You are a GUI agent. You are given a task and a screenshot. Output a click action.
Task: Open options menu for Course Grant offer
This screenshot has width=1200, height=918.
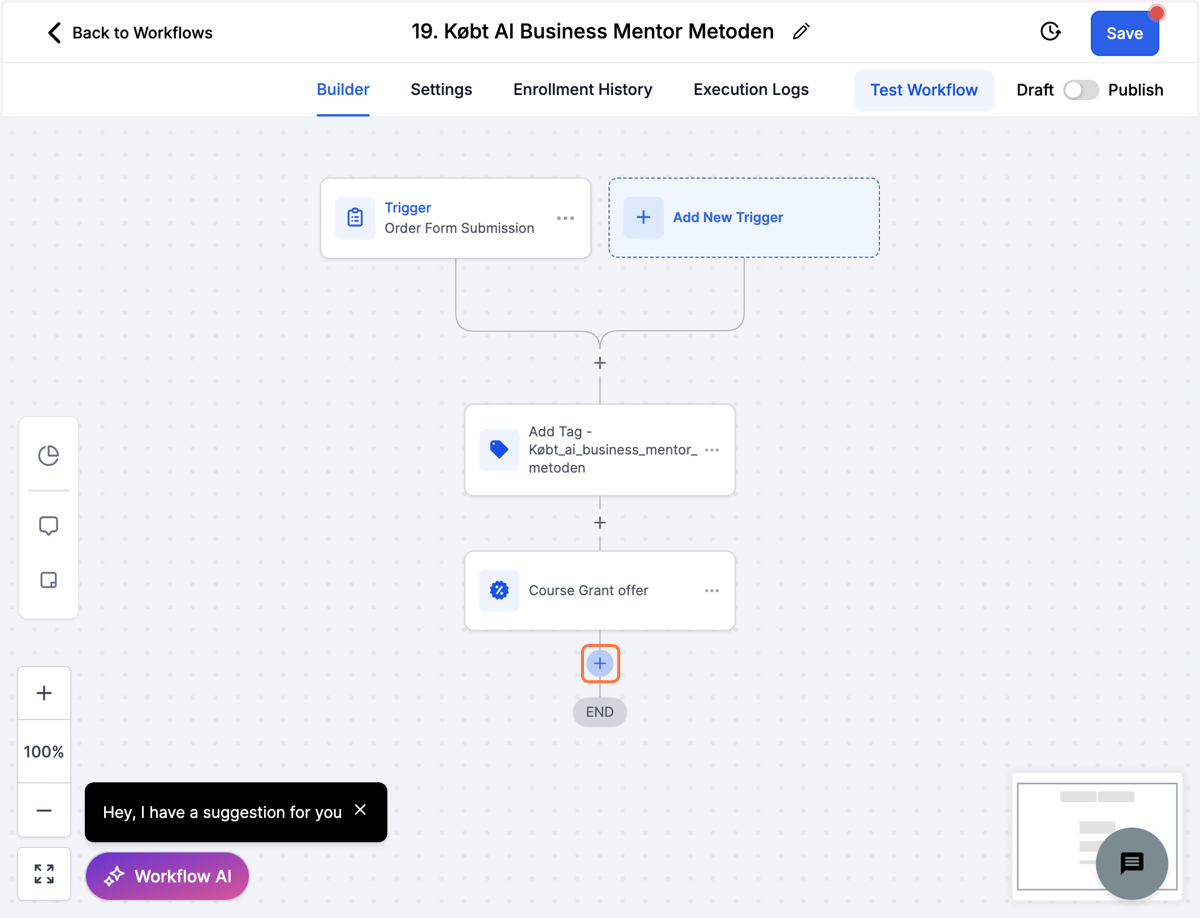(x=712, y=591)
